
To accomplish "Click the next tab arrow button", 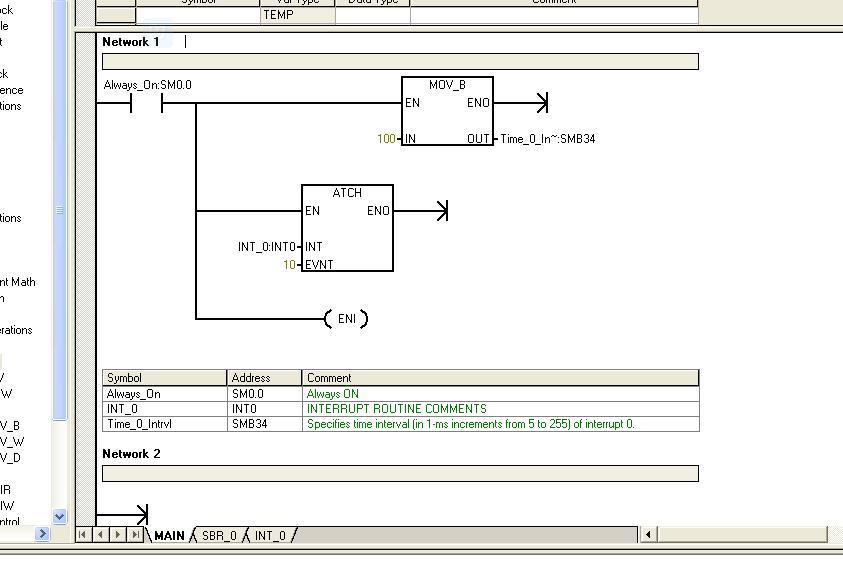I will coord(118,535).
